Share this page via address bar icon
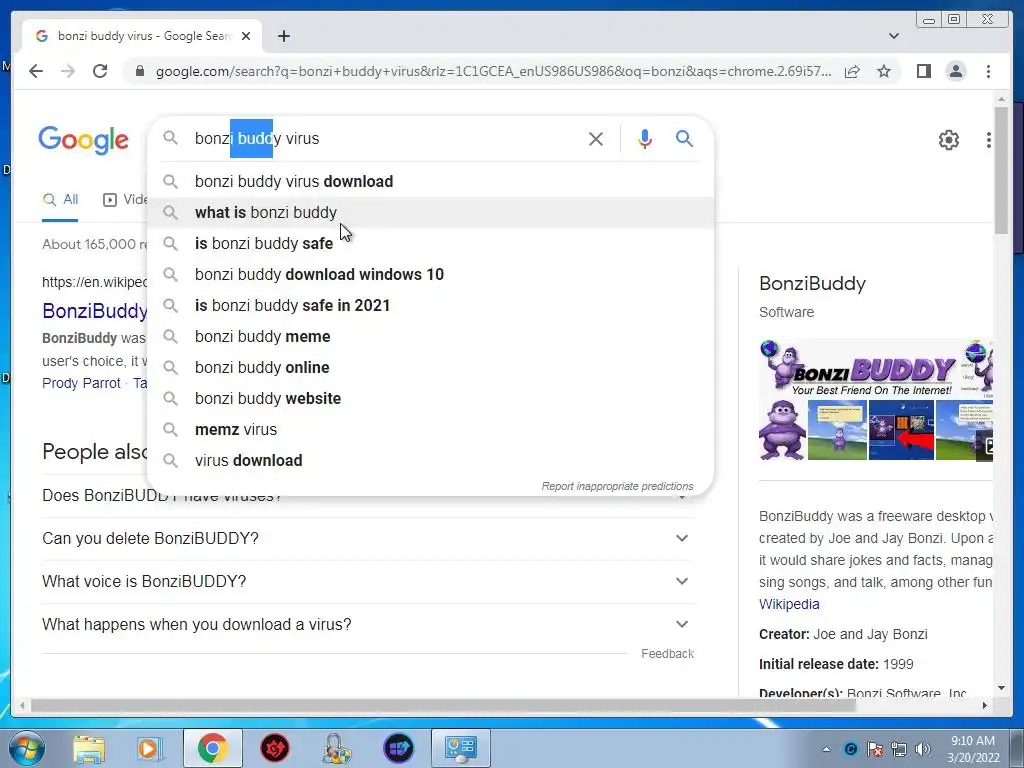 [852, 71]
